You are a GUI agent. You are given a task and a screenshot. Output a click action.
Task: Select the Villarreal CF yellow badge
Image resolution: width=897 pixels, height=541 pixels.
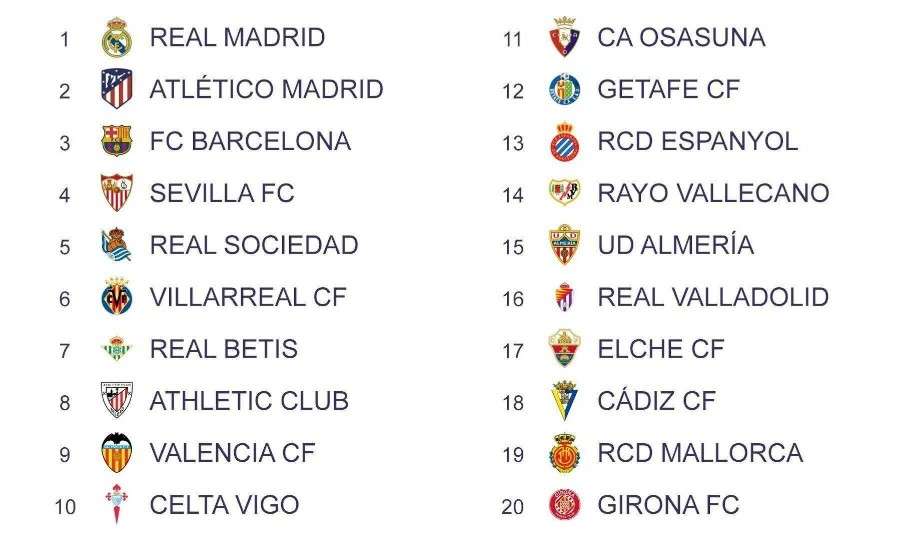tap(116, 297)
